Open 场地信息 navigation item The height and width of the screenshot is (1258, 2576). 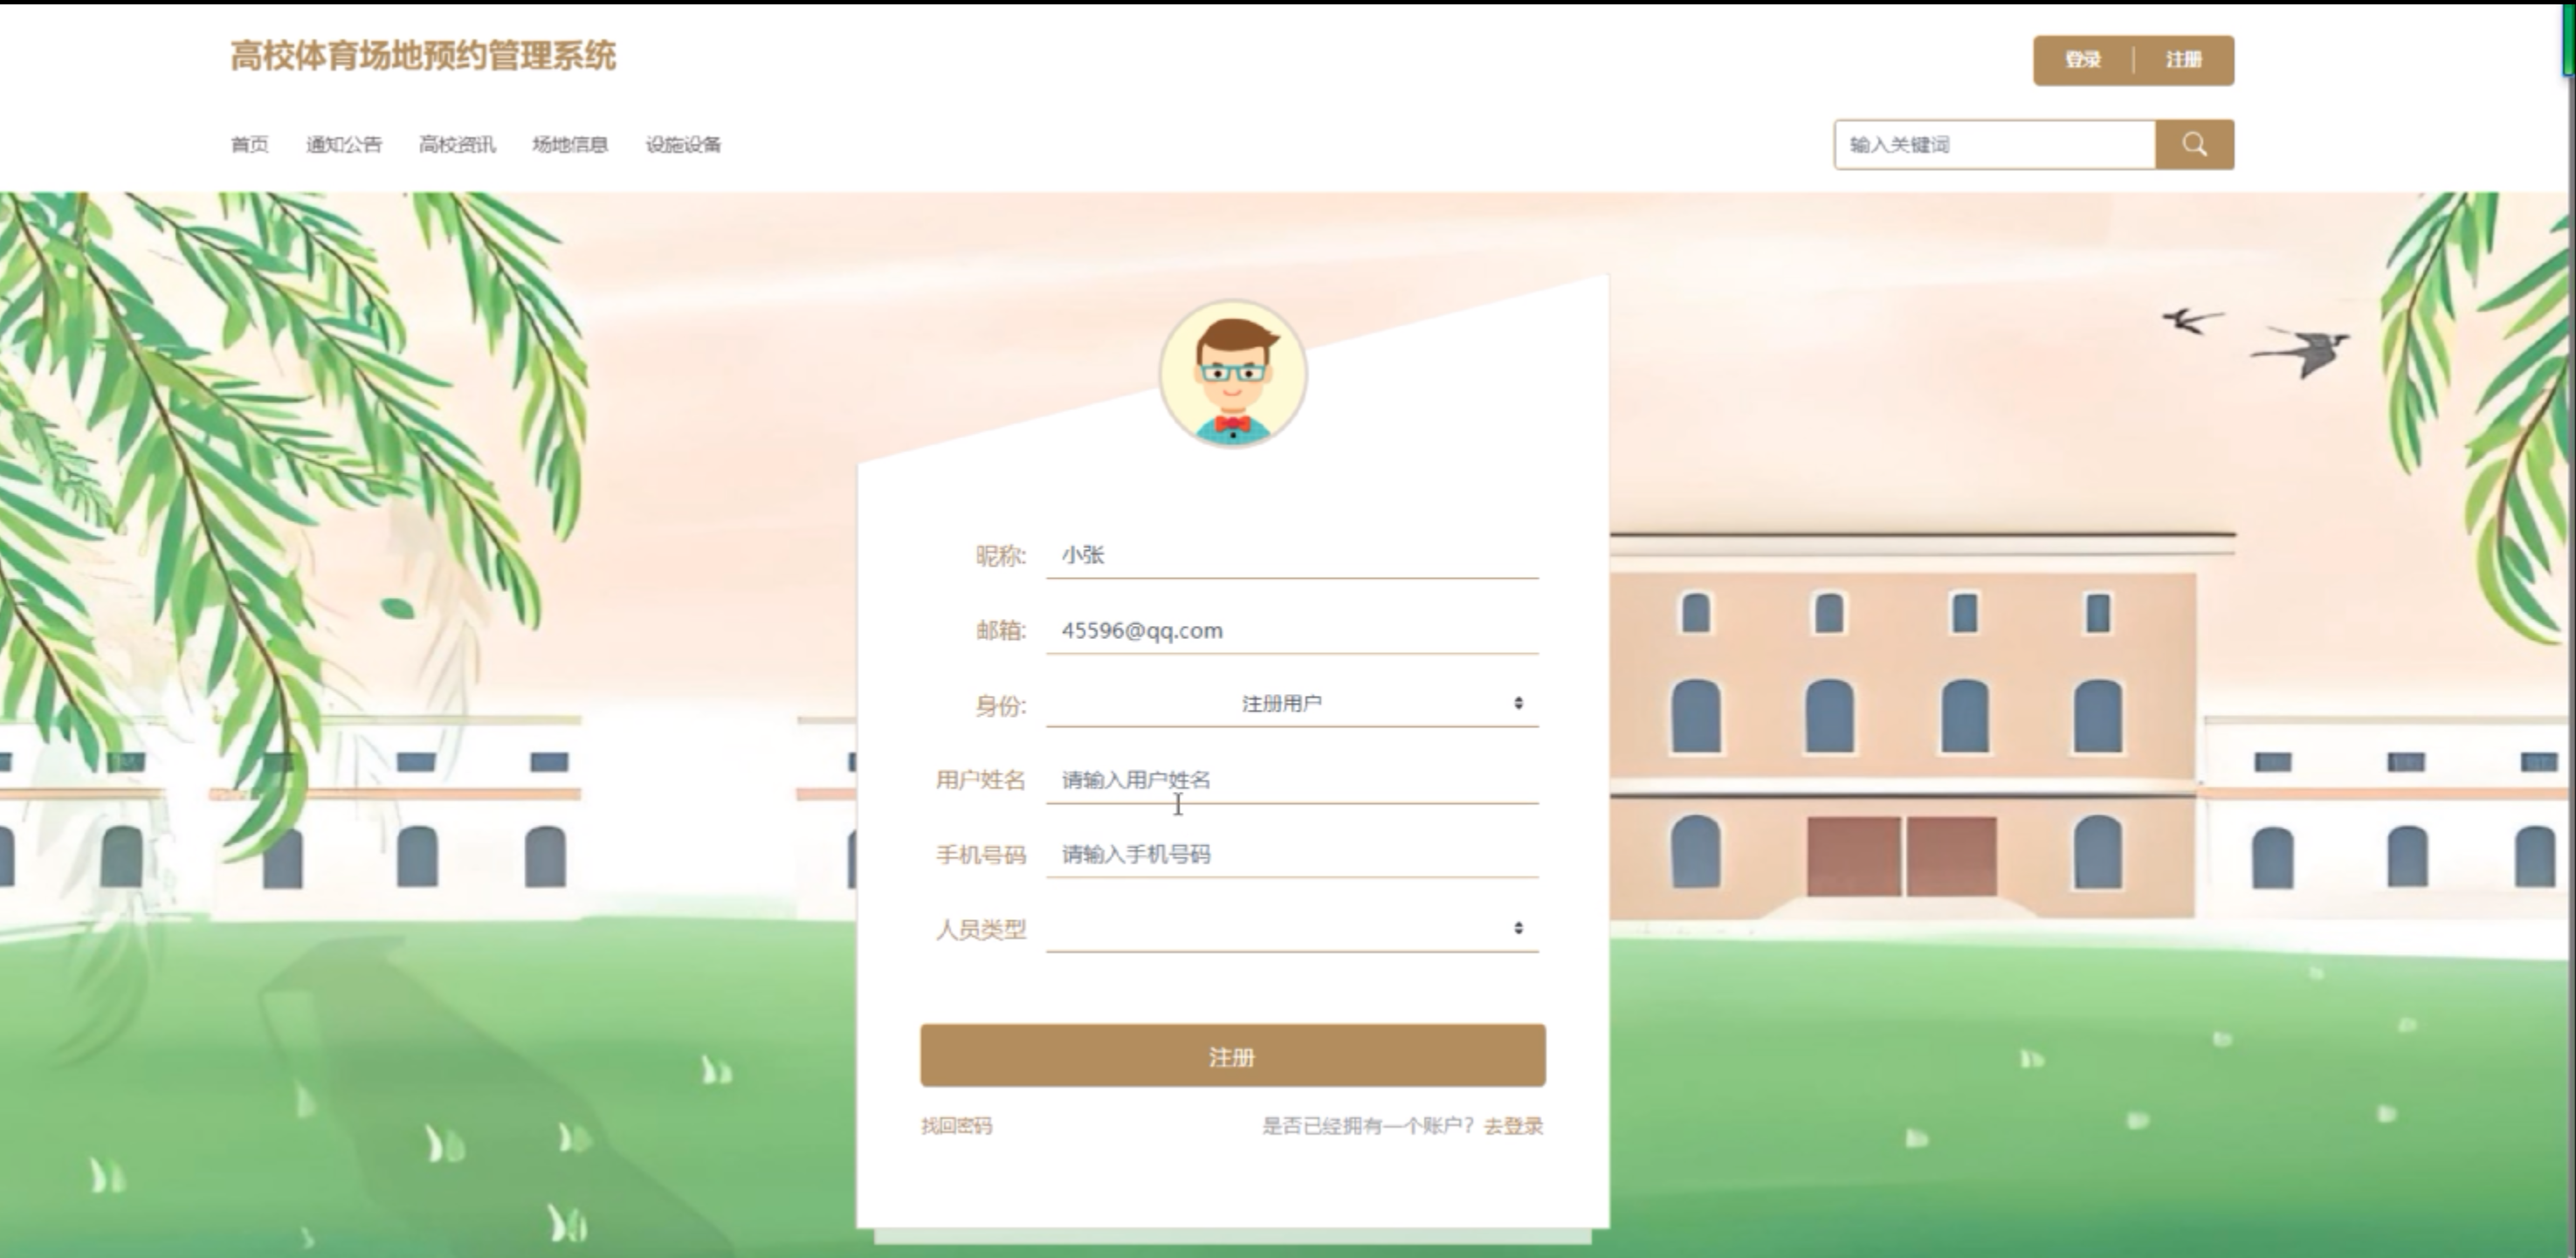click(x=570, y=145)
